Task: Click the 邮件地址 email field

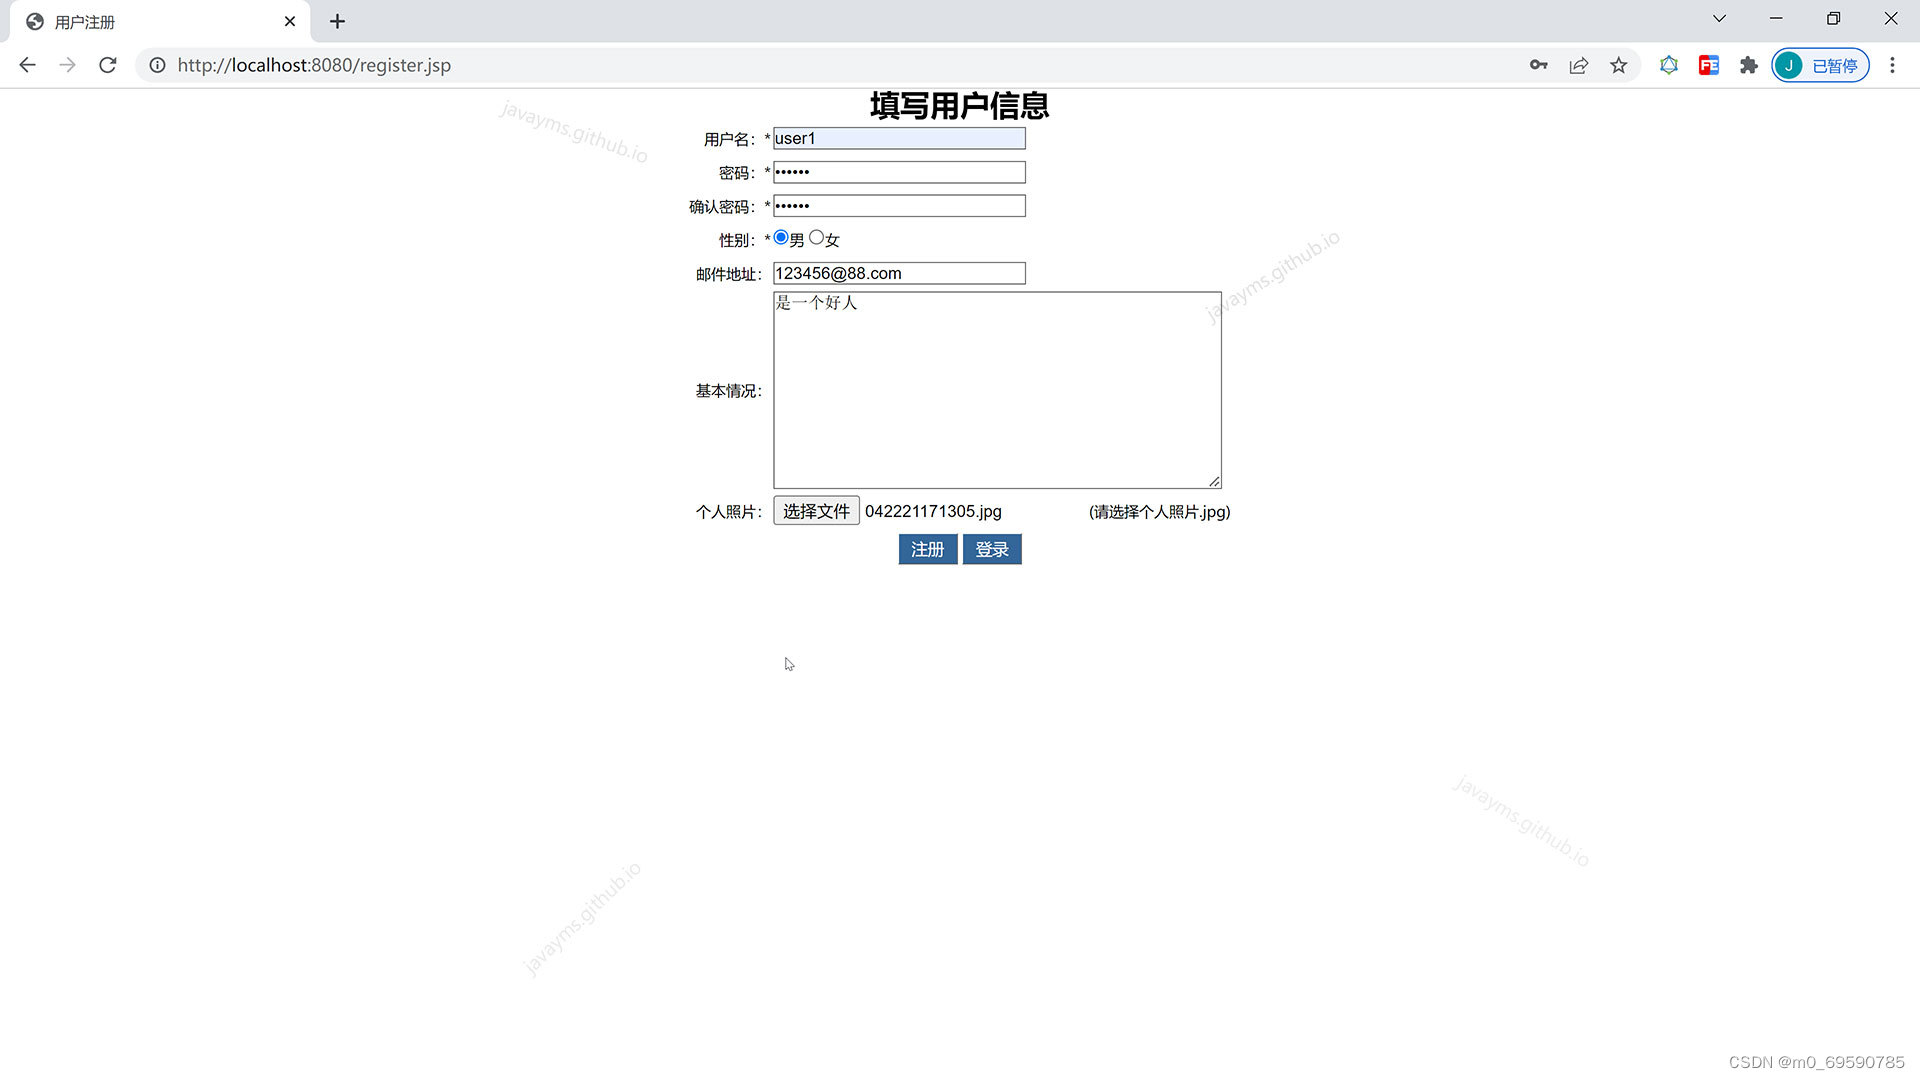Action: 898,273
